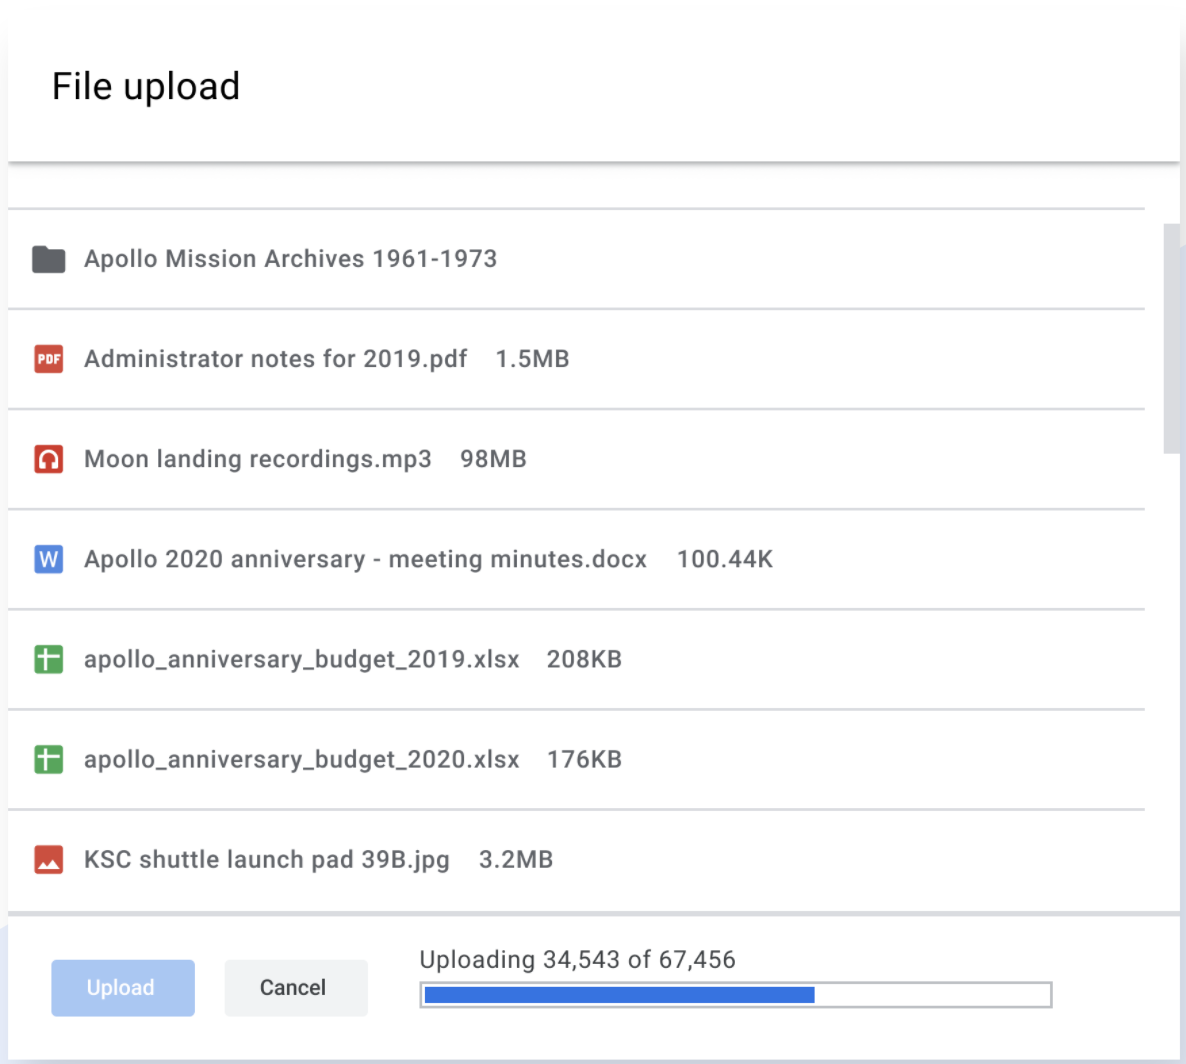Select KSC shuttle launch pad 39B.jpg

click(266, 859)
